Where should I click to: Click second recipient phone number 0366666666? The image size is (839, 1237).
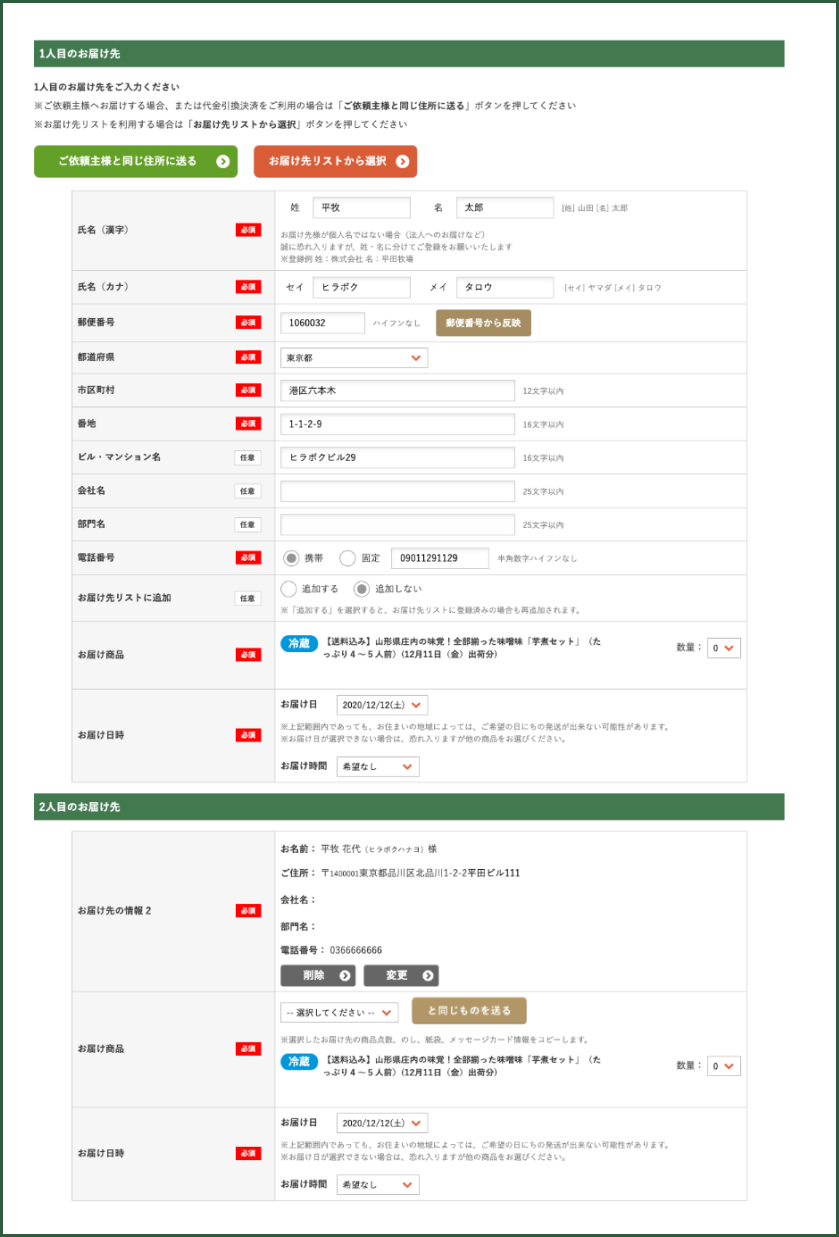tap(356, 950)
